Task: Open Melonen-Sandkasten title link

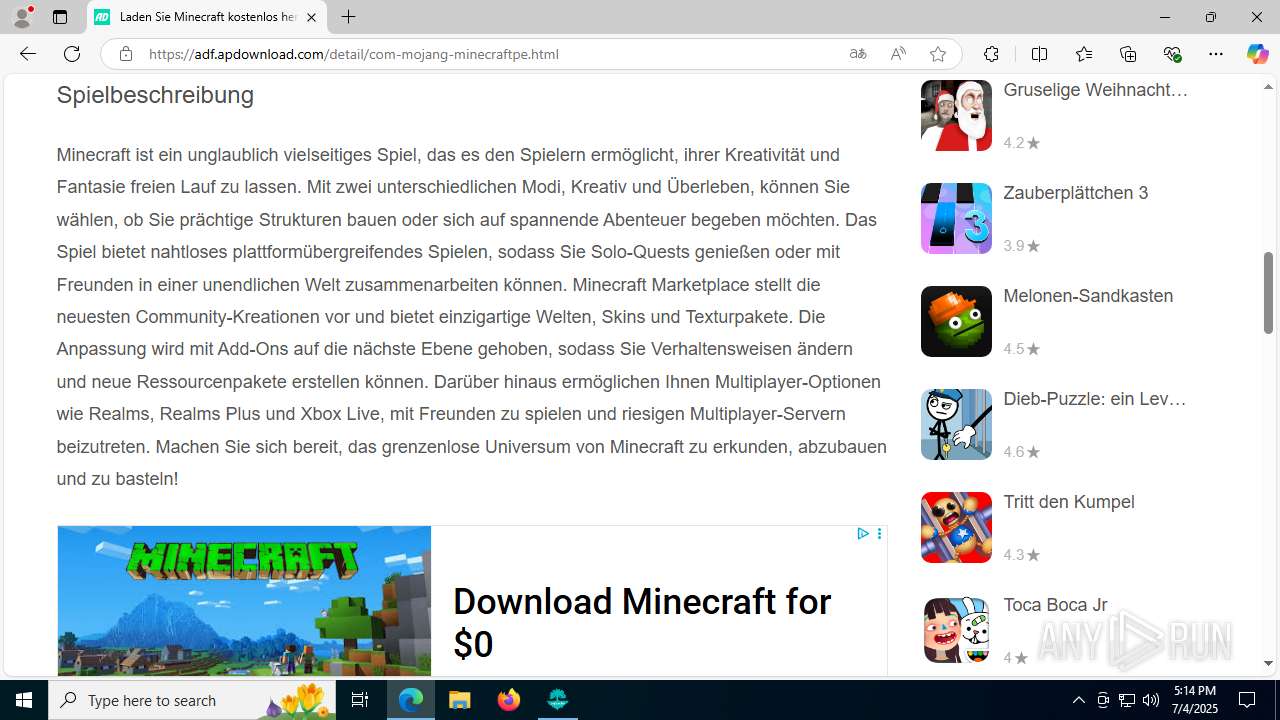Action: pyautogui.click(x=1088, y=296)
